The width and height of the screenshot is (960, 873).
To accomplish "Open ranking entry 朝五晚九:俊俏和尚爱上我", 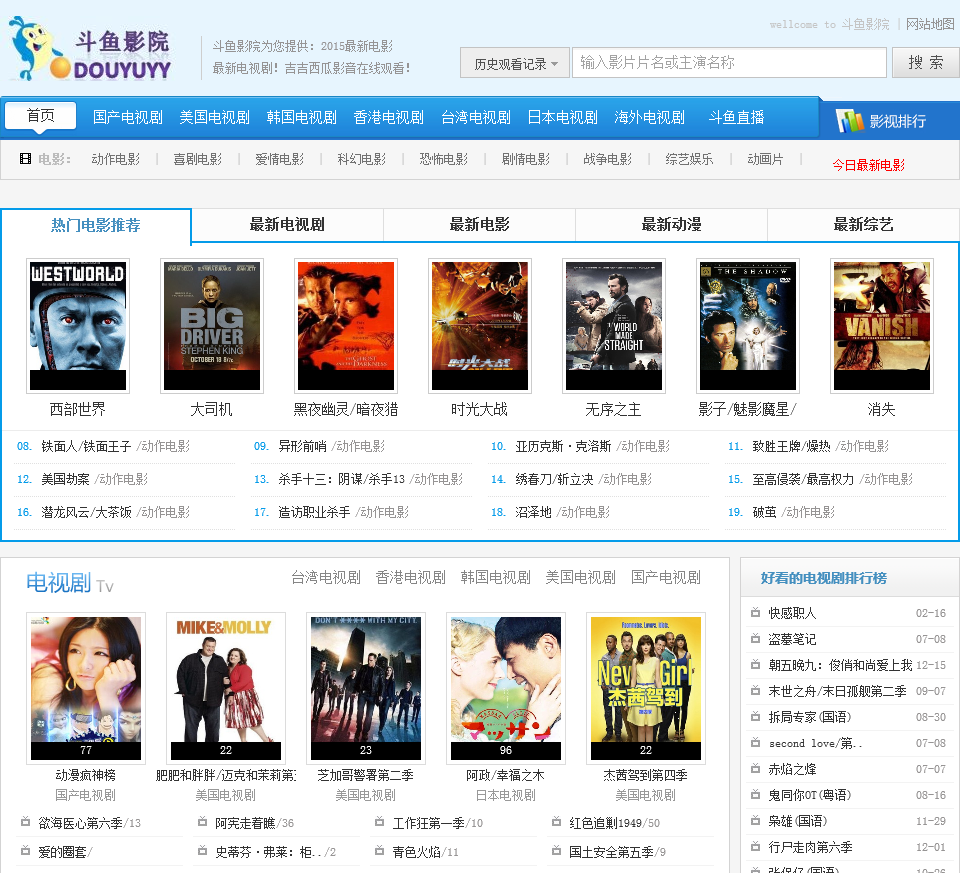I will pos(840,665).
